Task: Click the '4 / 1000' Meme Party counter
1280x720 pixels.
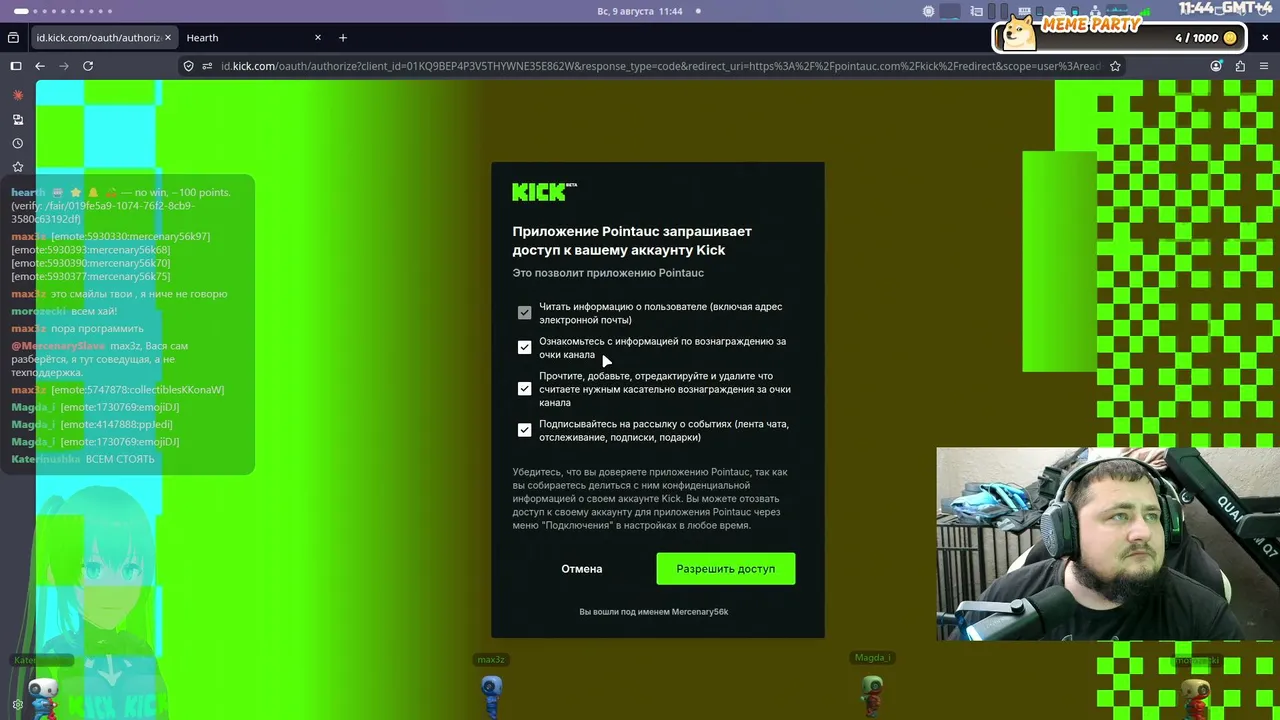Action: [1197, 38]
